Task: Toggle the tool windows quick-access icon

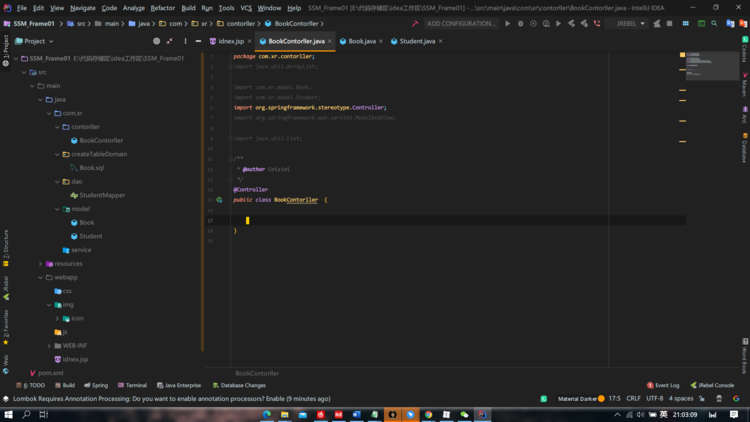Action: (x=6, y=399)
